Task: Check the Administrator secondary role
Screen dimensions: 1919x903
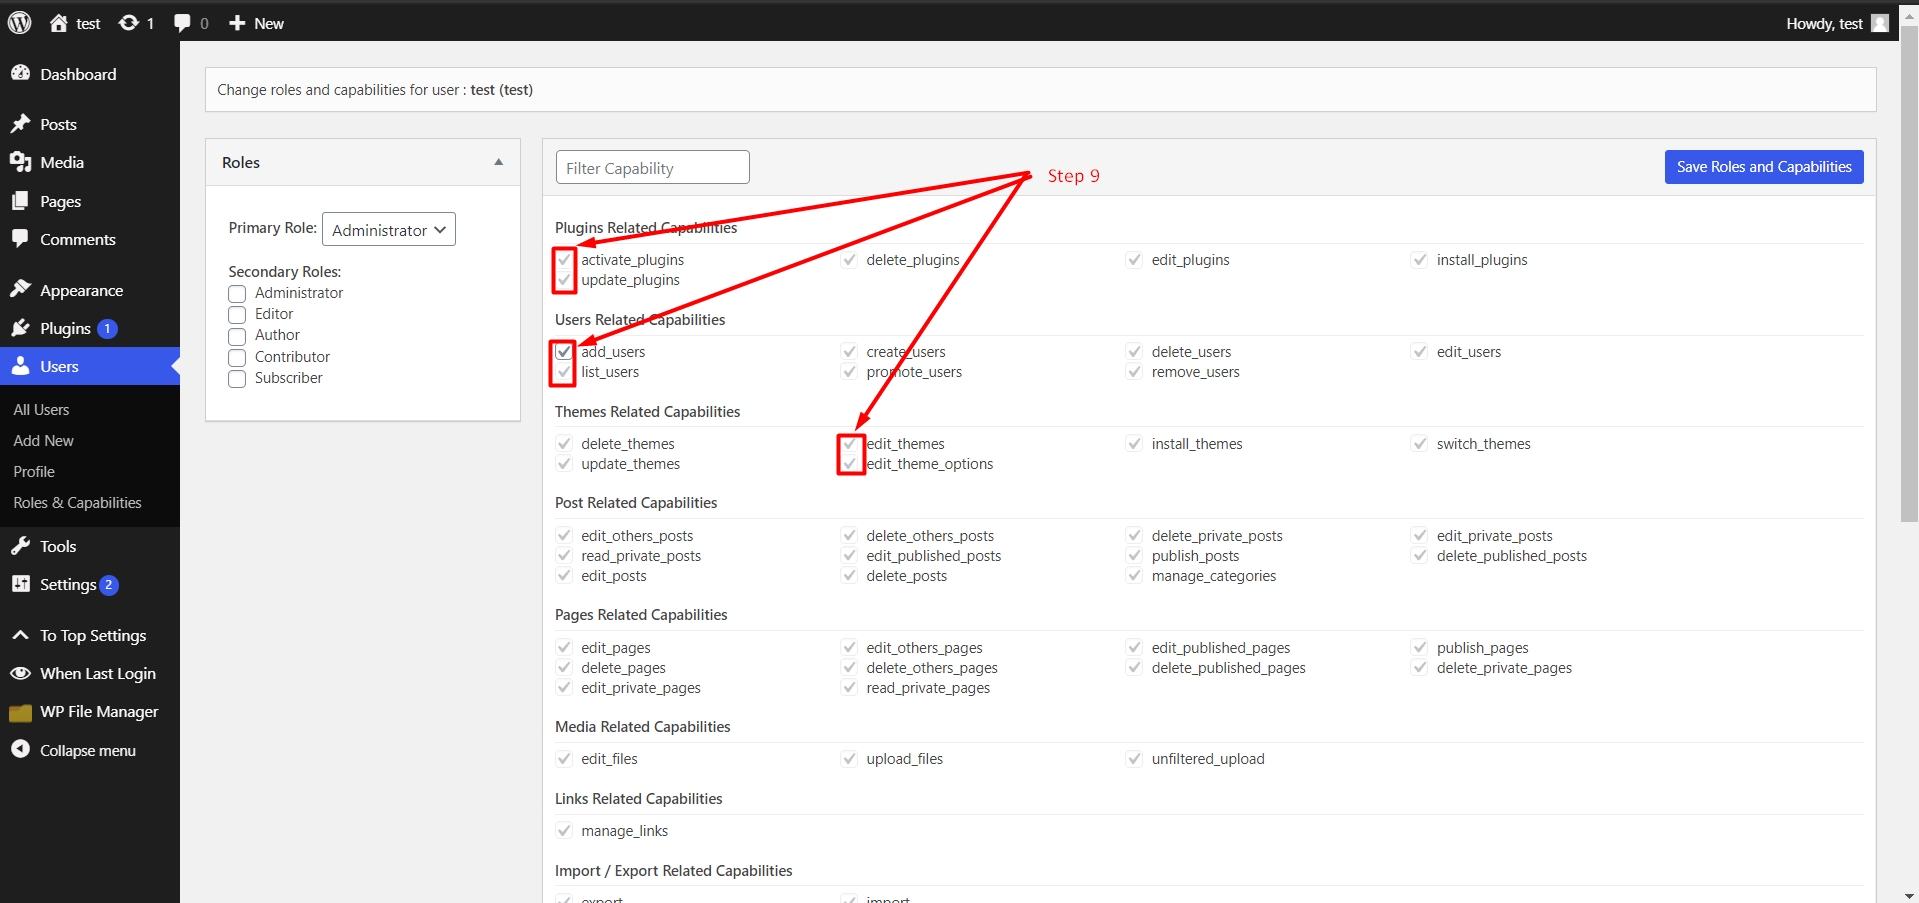Action: pos(237,294)
